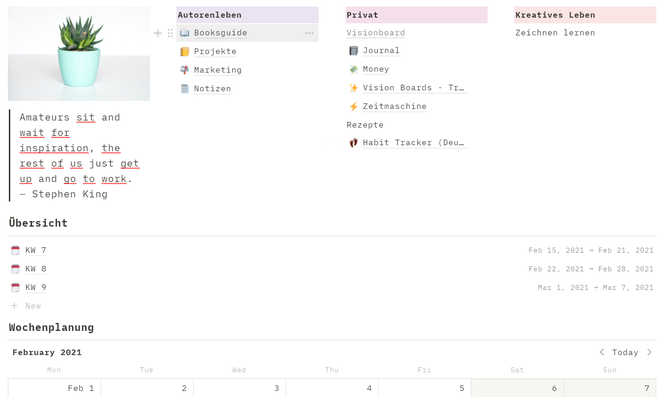This screenshot has width=666, height=397.
Task: Select the Feb 1 calendar day cell
Action: click(x=54, y=388)
